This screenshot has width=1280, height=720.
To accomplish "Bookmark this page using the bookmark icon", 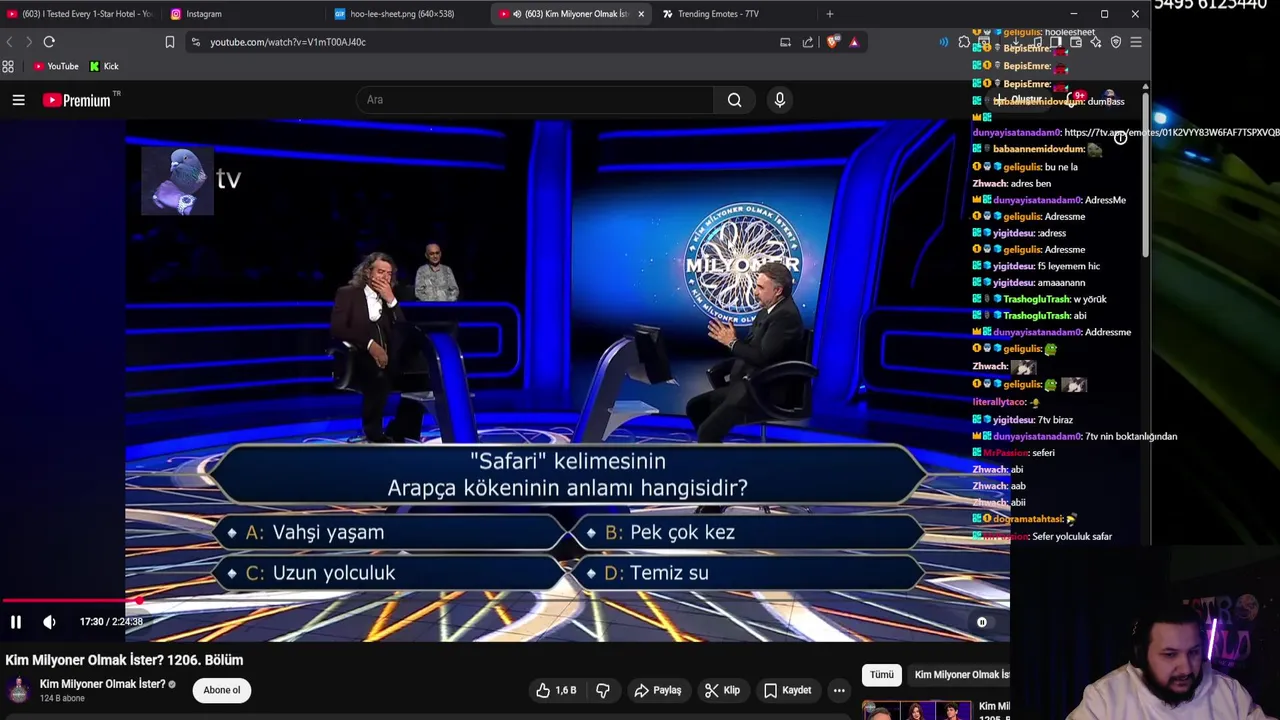I will (170, 42).
